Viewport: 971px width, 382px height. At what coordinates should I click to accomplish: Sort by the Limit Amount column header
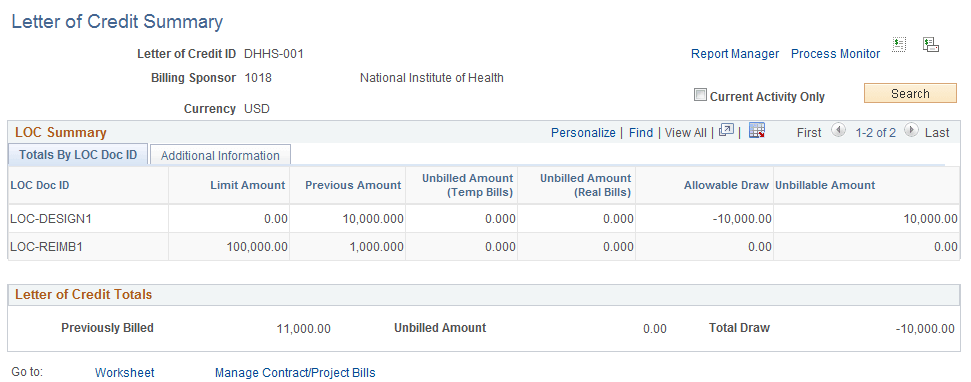point(248,185)
